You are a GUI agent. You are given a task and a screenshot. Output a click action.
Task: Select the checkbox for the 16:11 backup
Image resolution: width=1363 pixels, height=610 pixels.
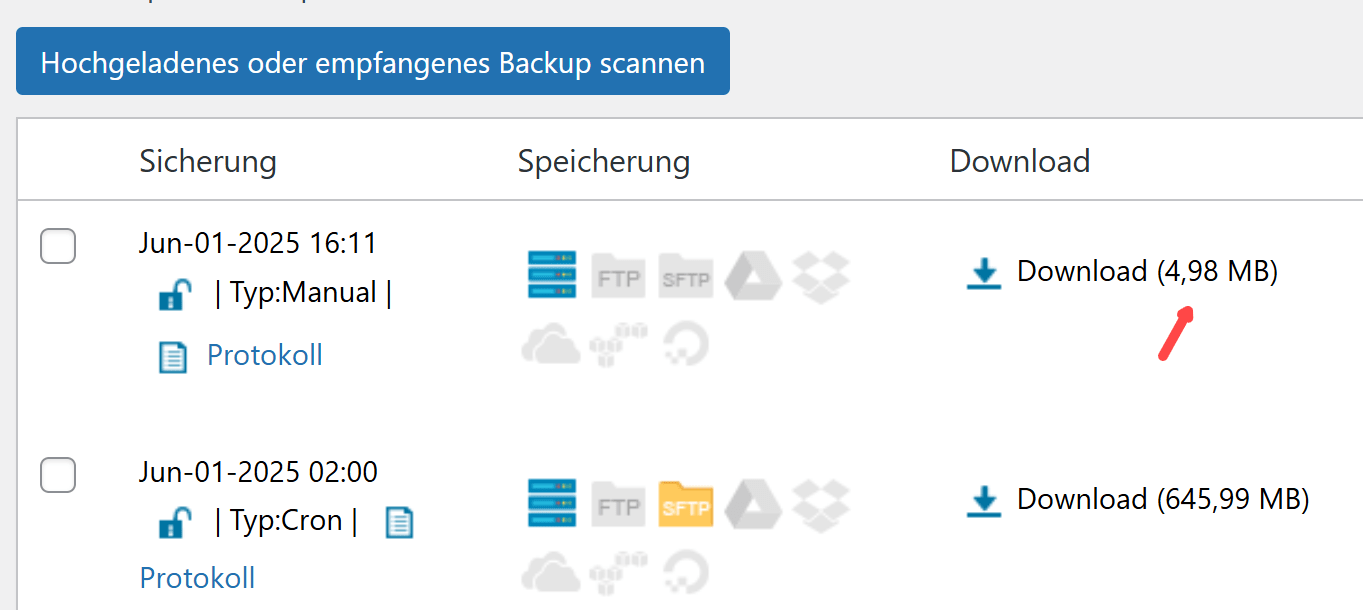point(58,246)
